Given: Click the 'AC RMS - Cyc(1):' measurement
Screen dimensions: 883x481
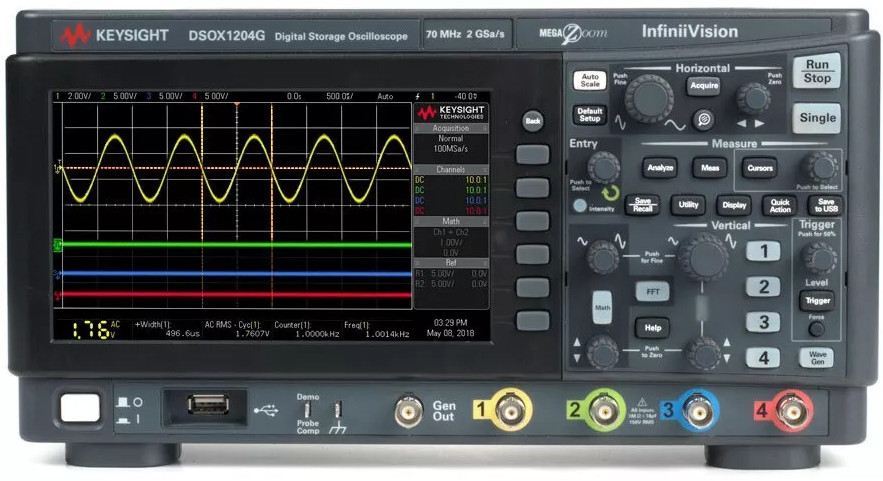Looking at the screenshot, I should tap(237, 329).
